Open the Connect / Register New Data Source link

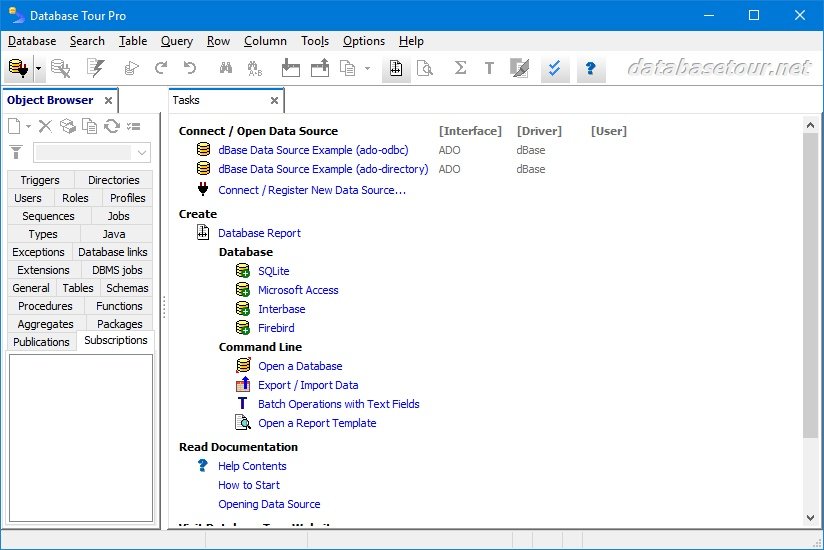(x=312, y=190)
